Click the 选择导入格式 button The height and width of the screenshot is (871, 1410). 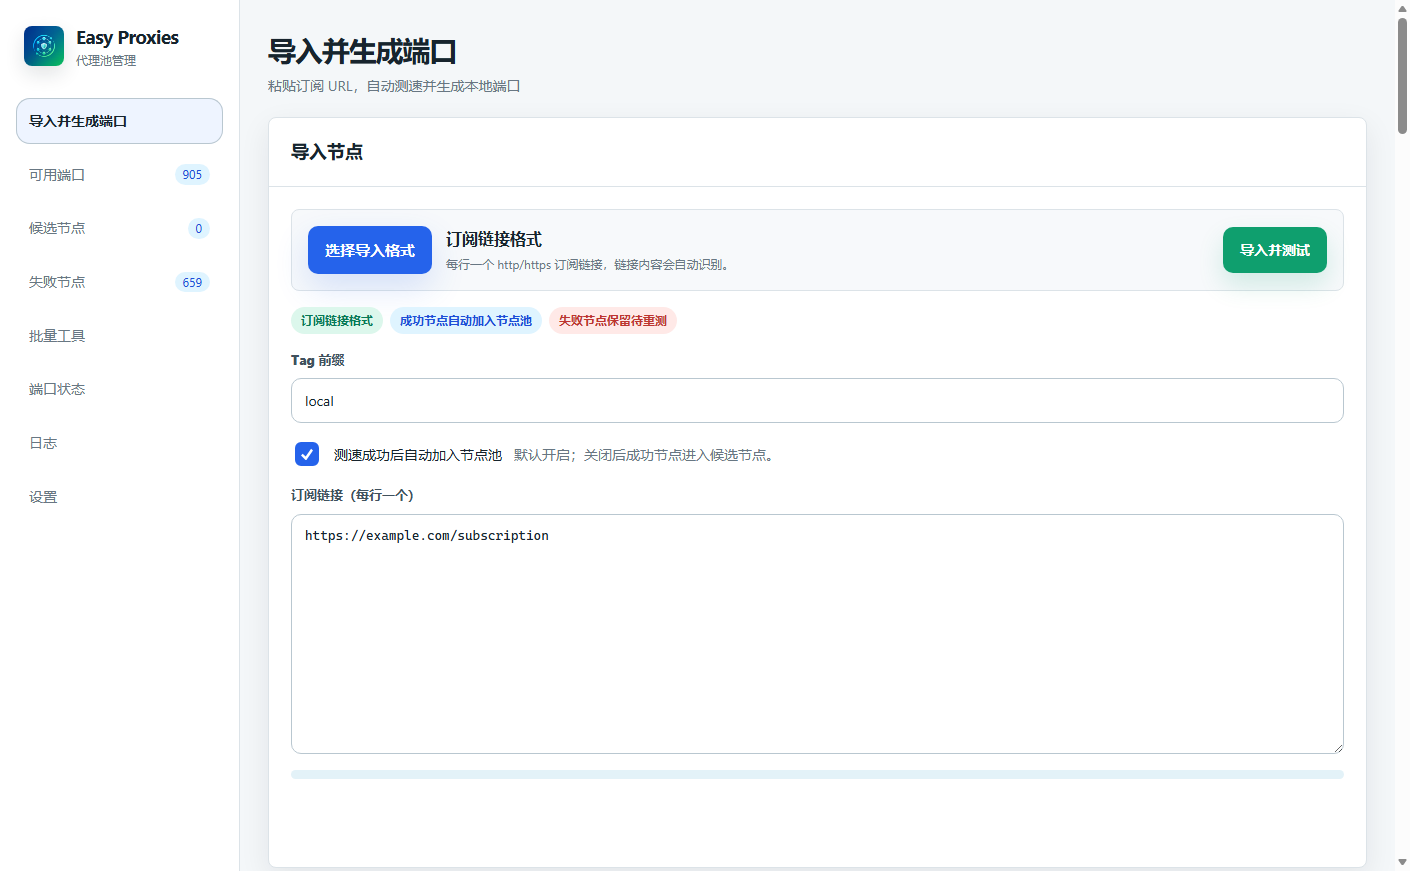pos(370,250)
